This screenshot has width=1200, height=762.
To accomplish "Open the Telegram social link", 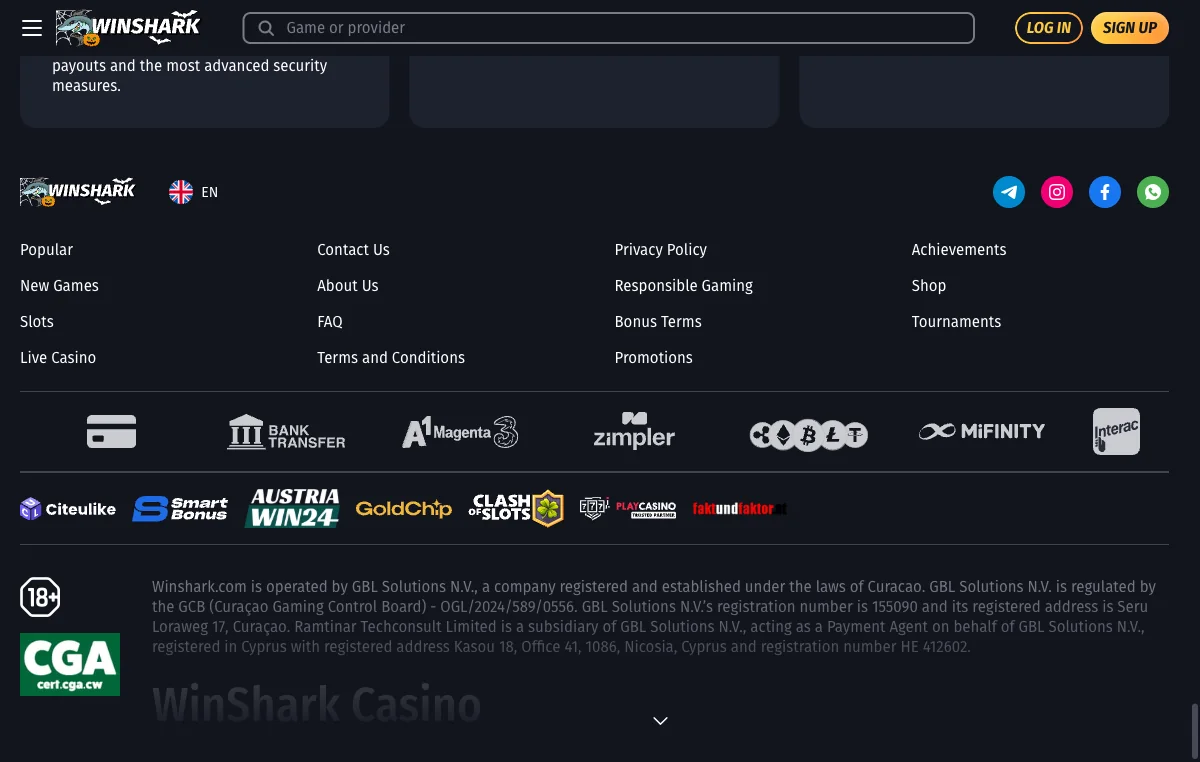I will click(x=1009, y=192).
